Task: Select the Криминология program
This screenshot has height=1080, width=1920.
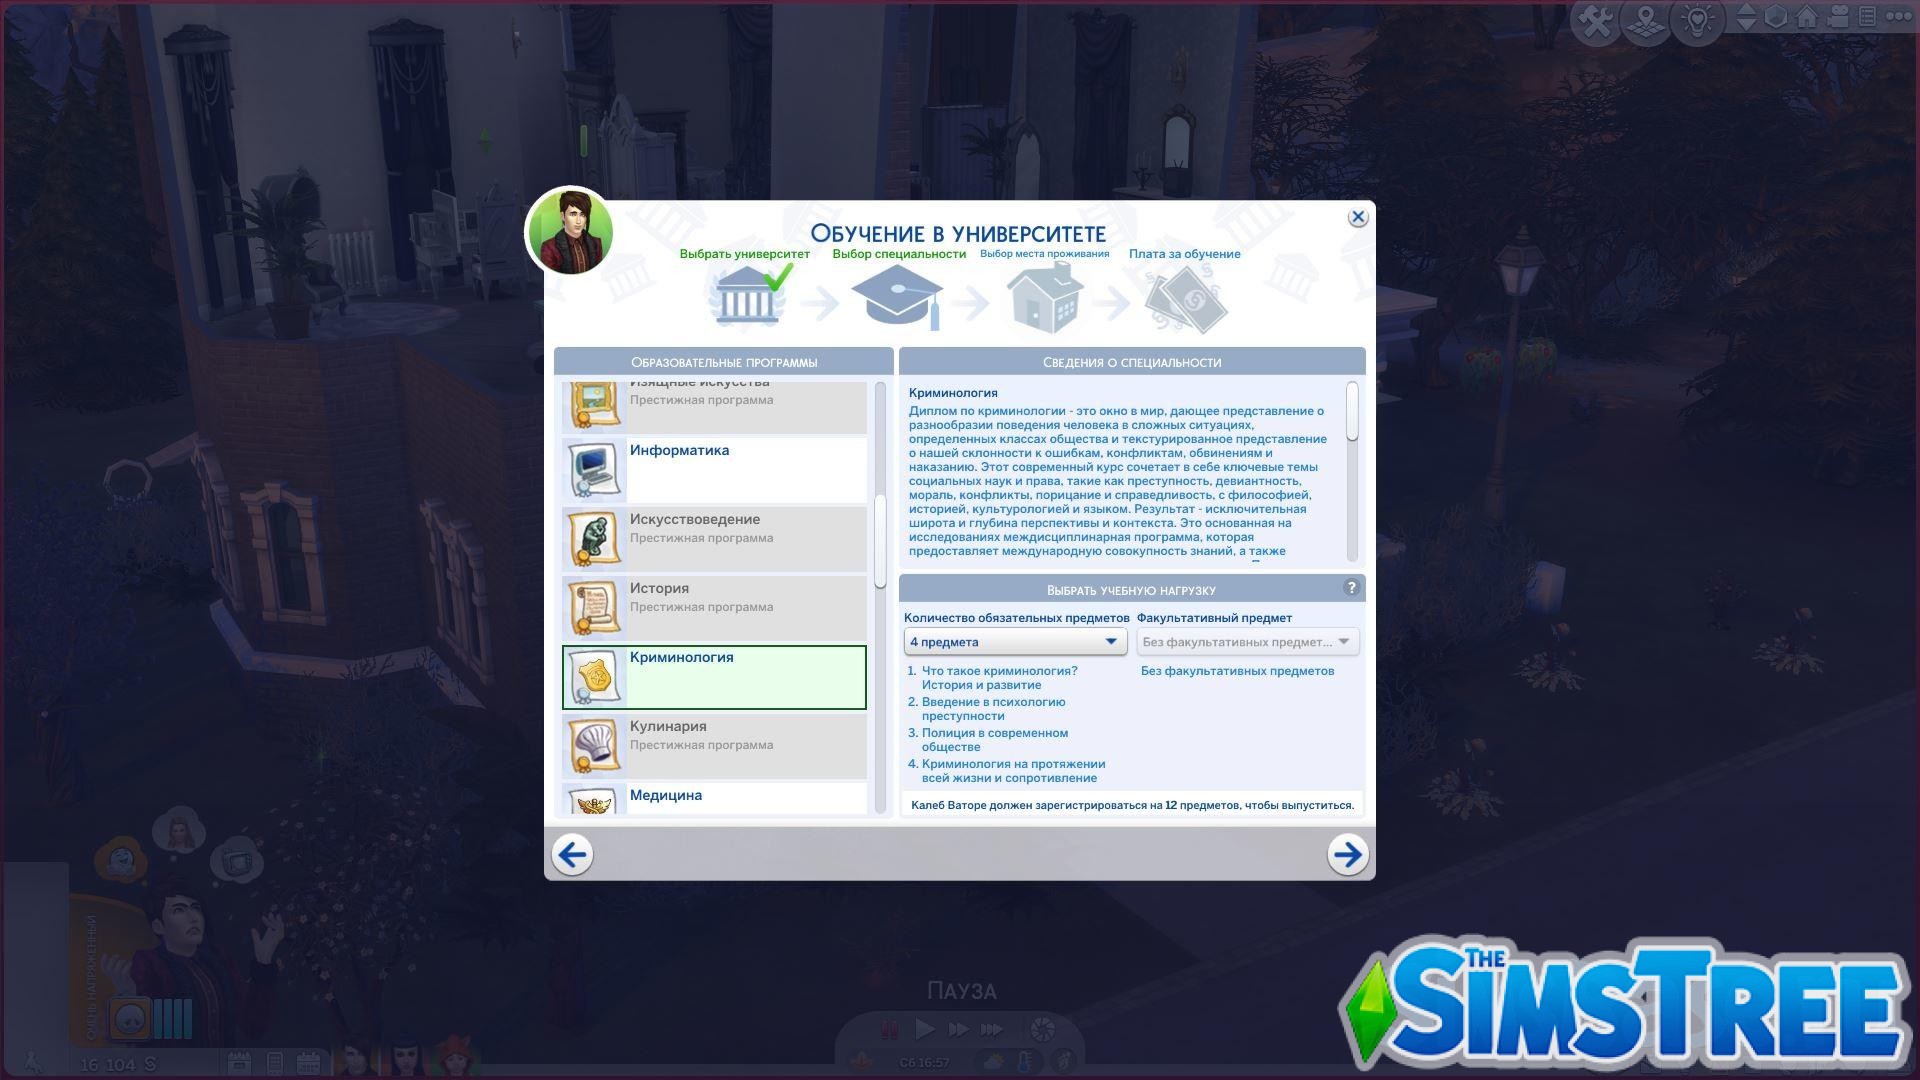Action: (714, 677)
